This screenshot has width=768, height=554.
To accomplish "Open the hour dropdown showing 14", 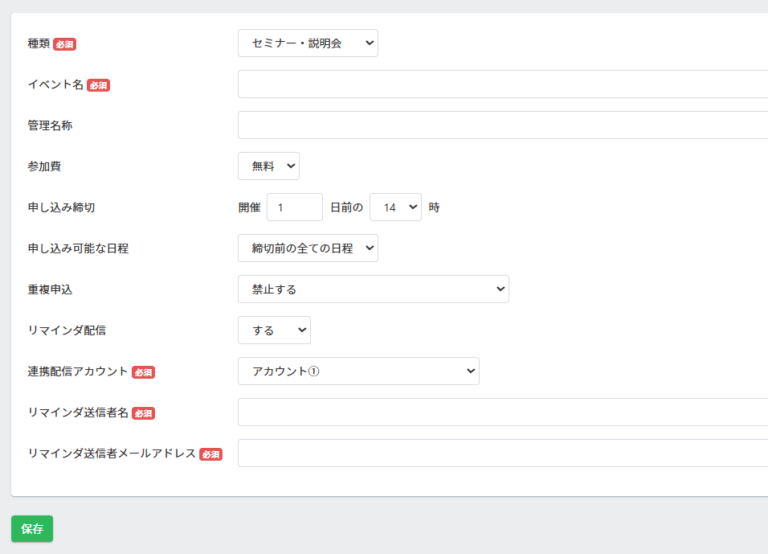I will click(395, 207).
